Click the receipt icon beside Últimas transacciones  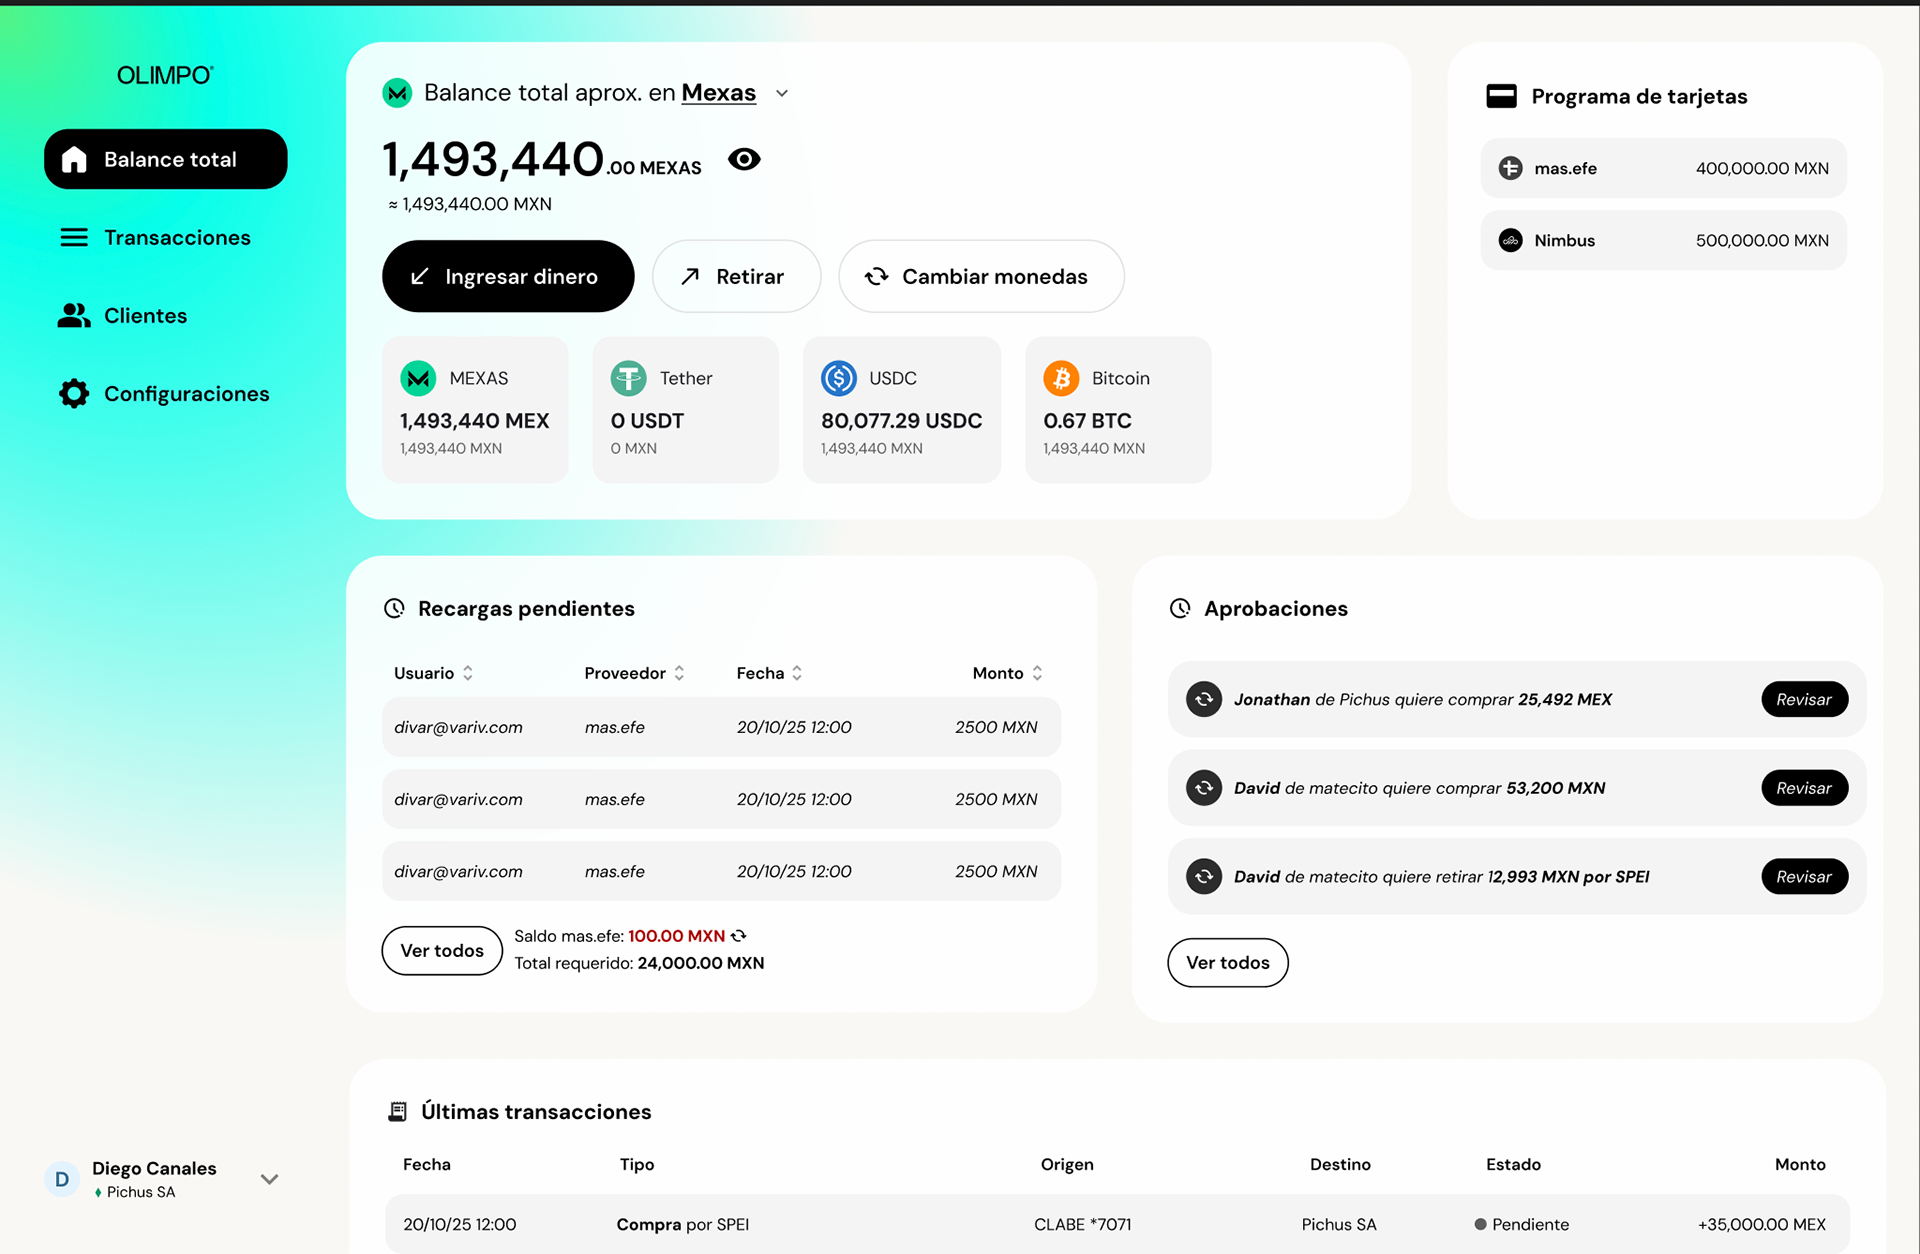[397, 1111]
